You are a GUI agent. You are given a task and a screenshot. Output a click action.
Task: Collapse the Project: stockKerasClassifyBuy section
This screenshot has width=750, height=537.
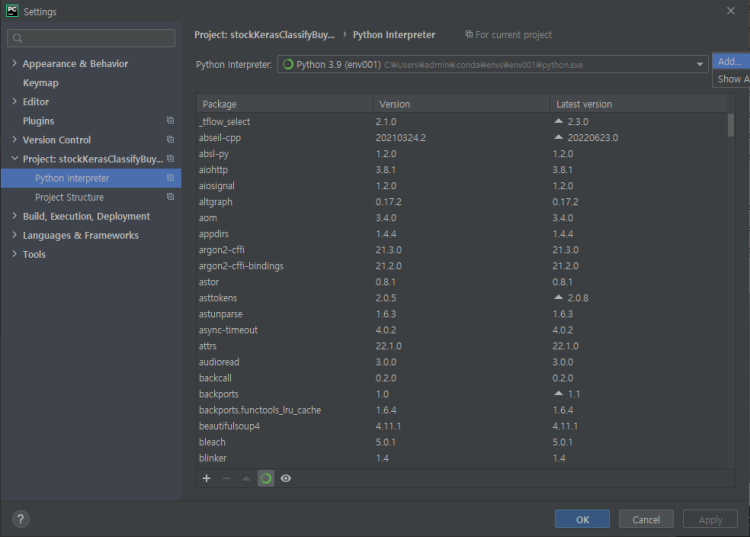tap(14, 158)
